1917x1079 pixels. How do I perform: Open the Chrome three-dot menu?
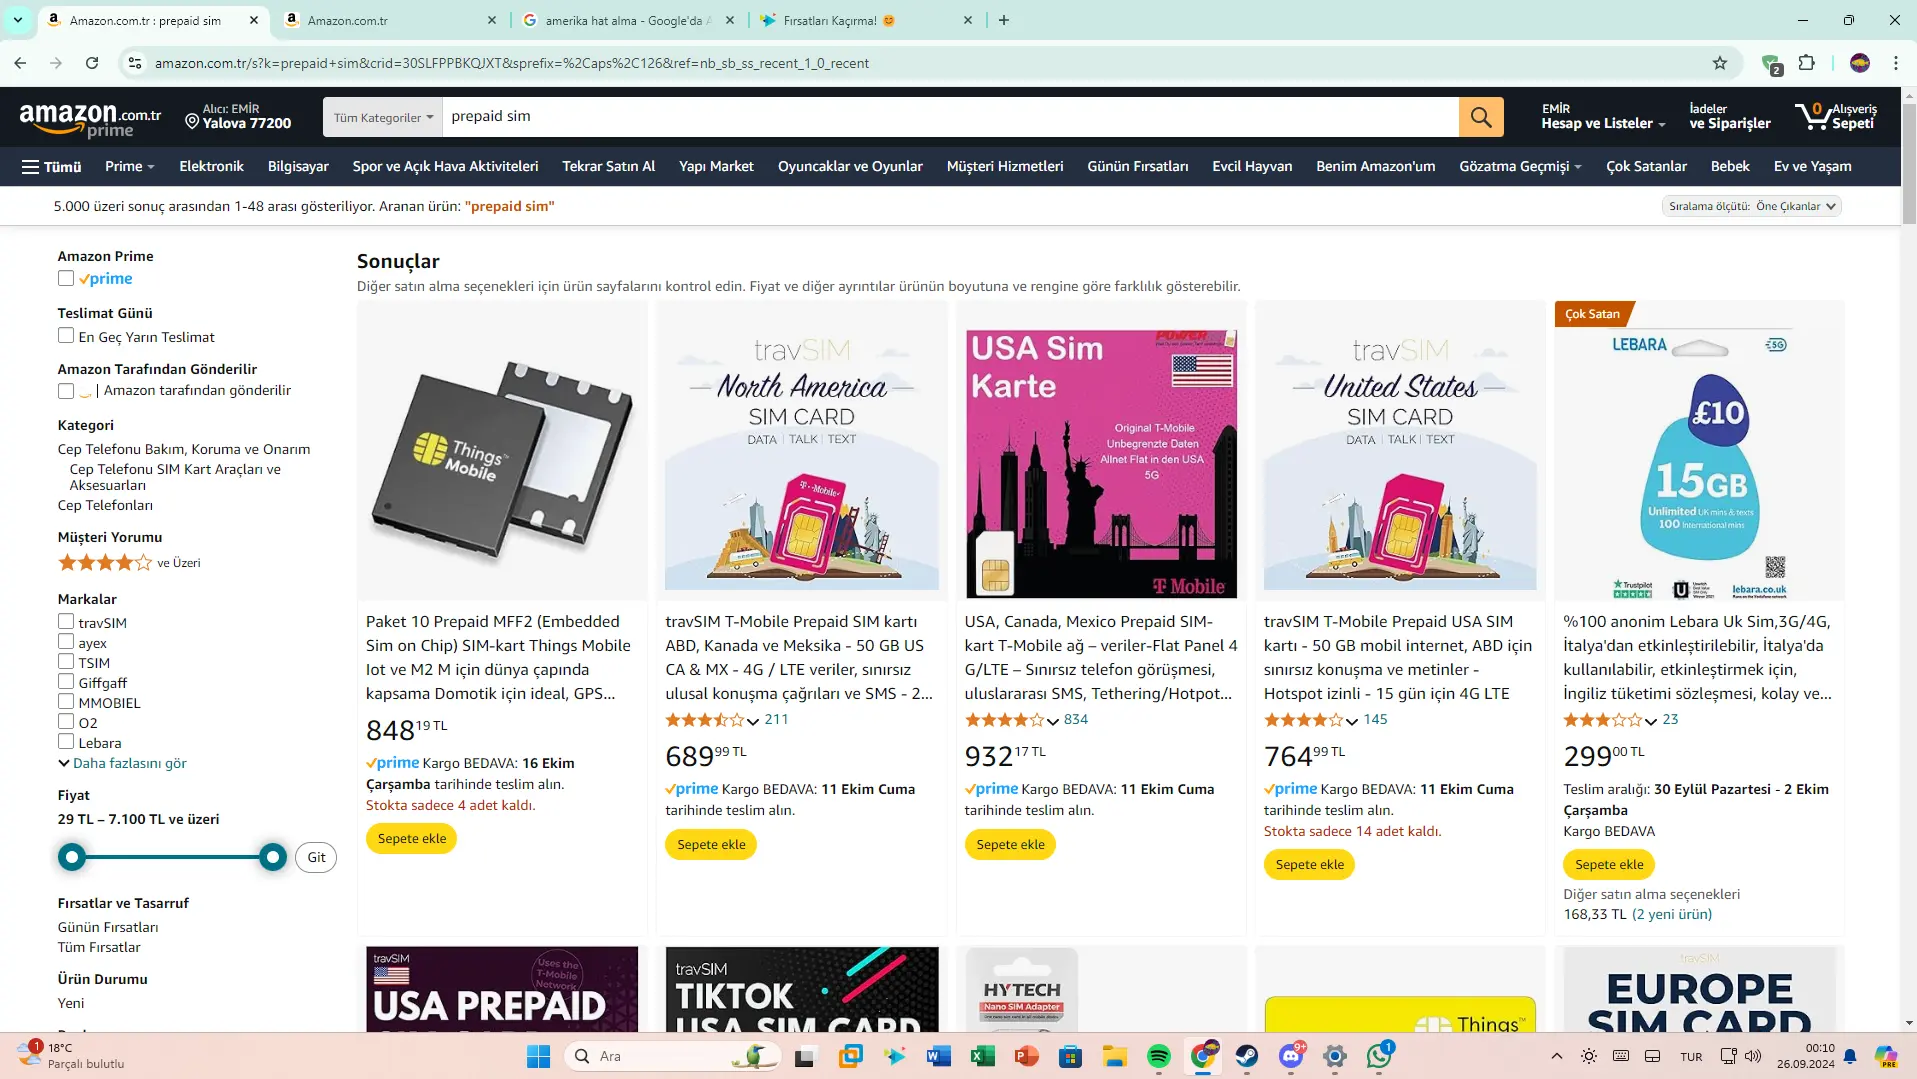click(x=1896, y=63)
